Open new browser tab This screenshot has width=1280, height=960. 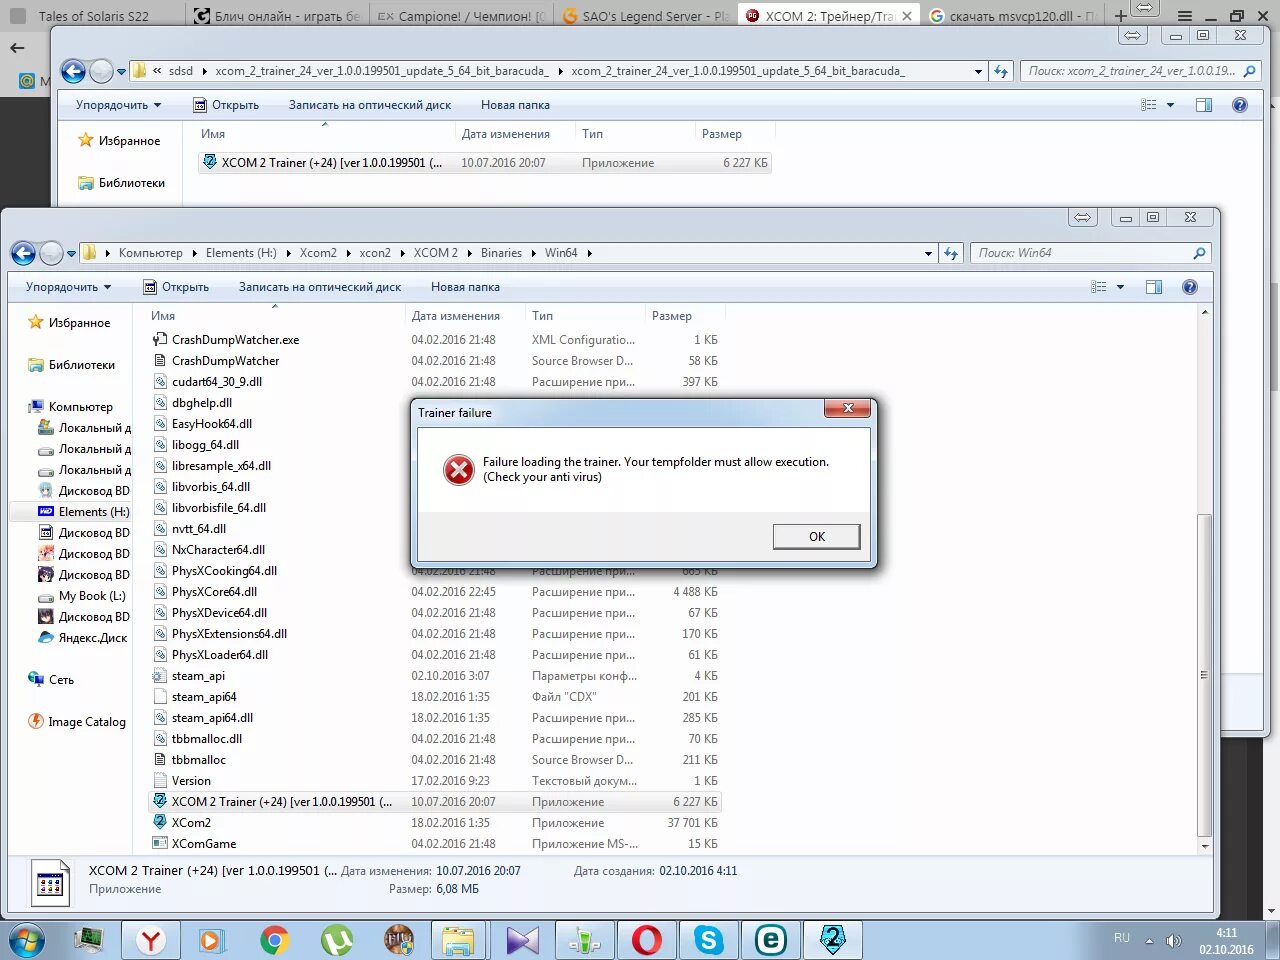click(x=1120, y=16)
